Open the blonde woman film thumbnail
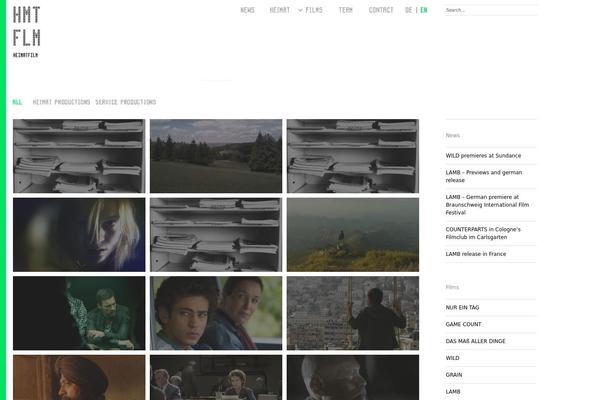The height and width of the screenshot is (400, 600). (x=79, y=234)
